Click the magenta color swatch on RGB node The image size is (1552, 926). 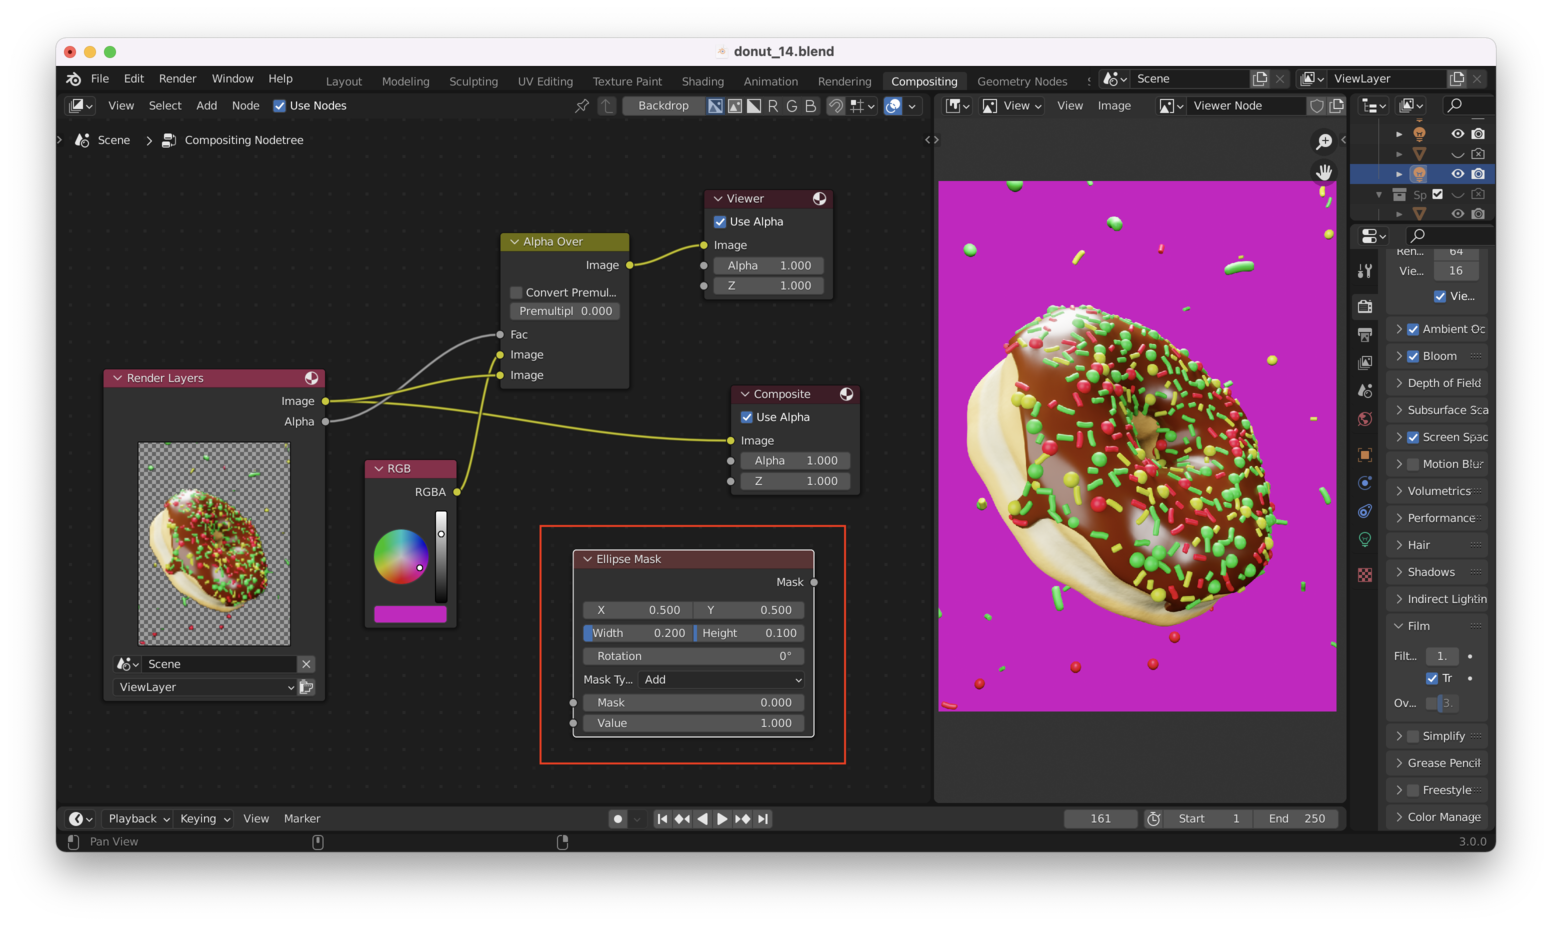(410, 614)
